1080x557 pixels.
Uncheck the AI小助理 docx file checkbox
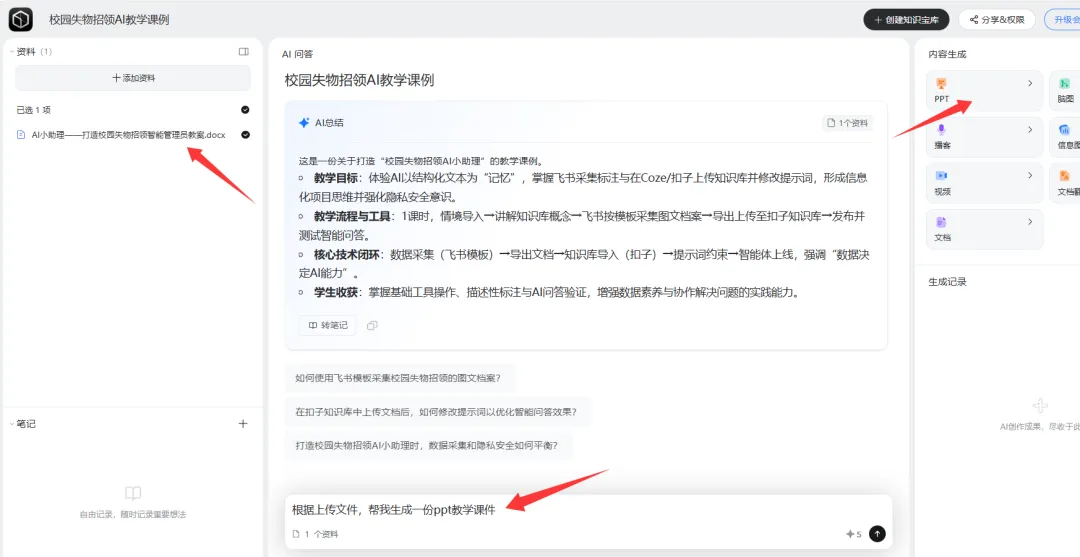pyautogui.click(x=245, y=134)
